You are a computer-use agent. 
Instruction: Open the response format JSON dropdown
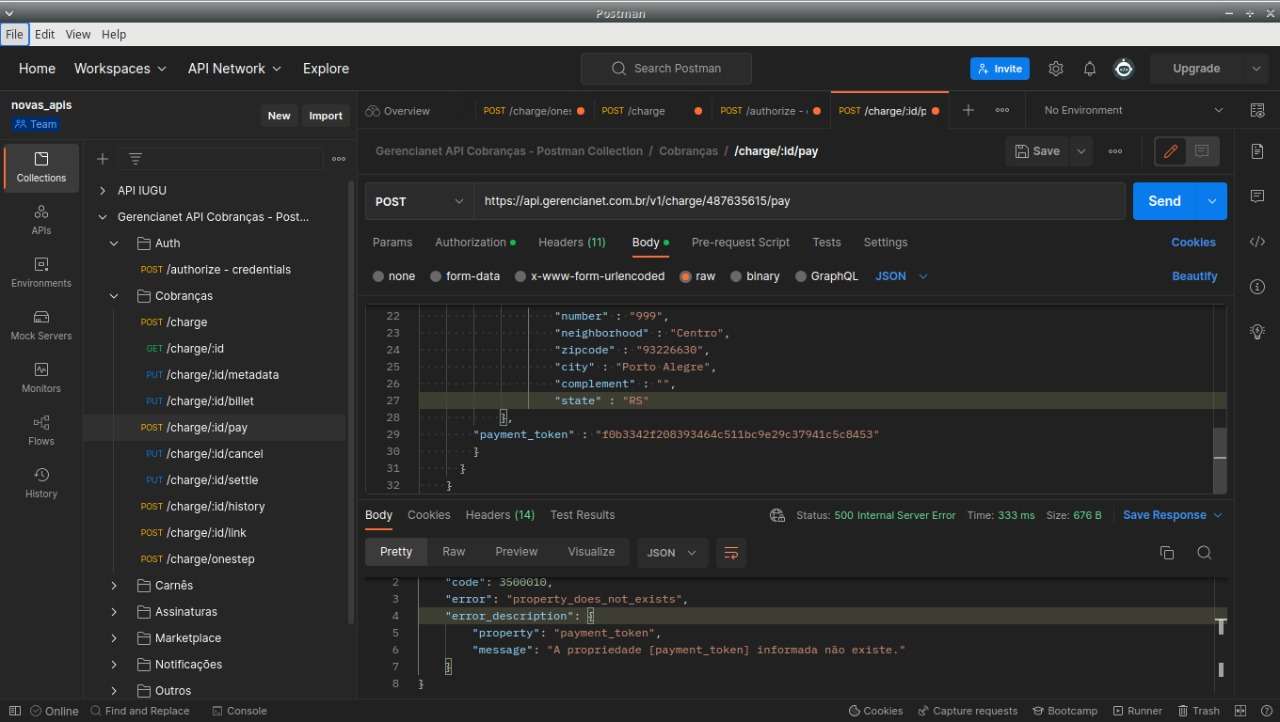[x=672, y=552]
